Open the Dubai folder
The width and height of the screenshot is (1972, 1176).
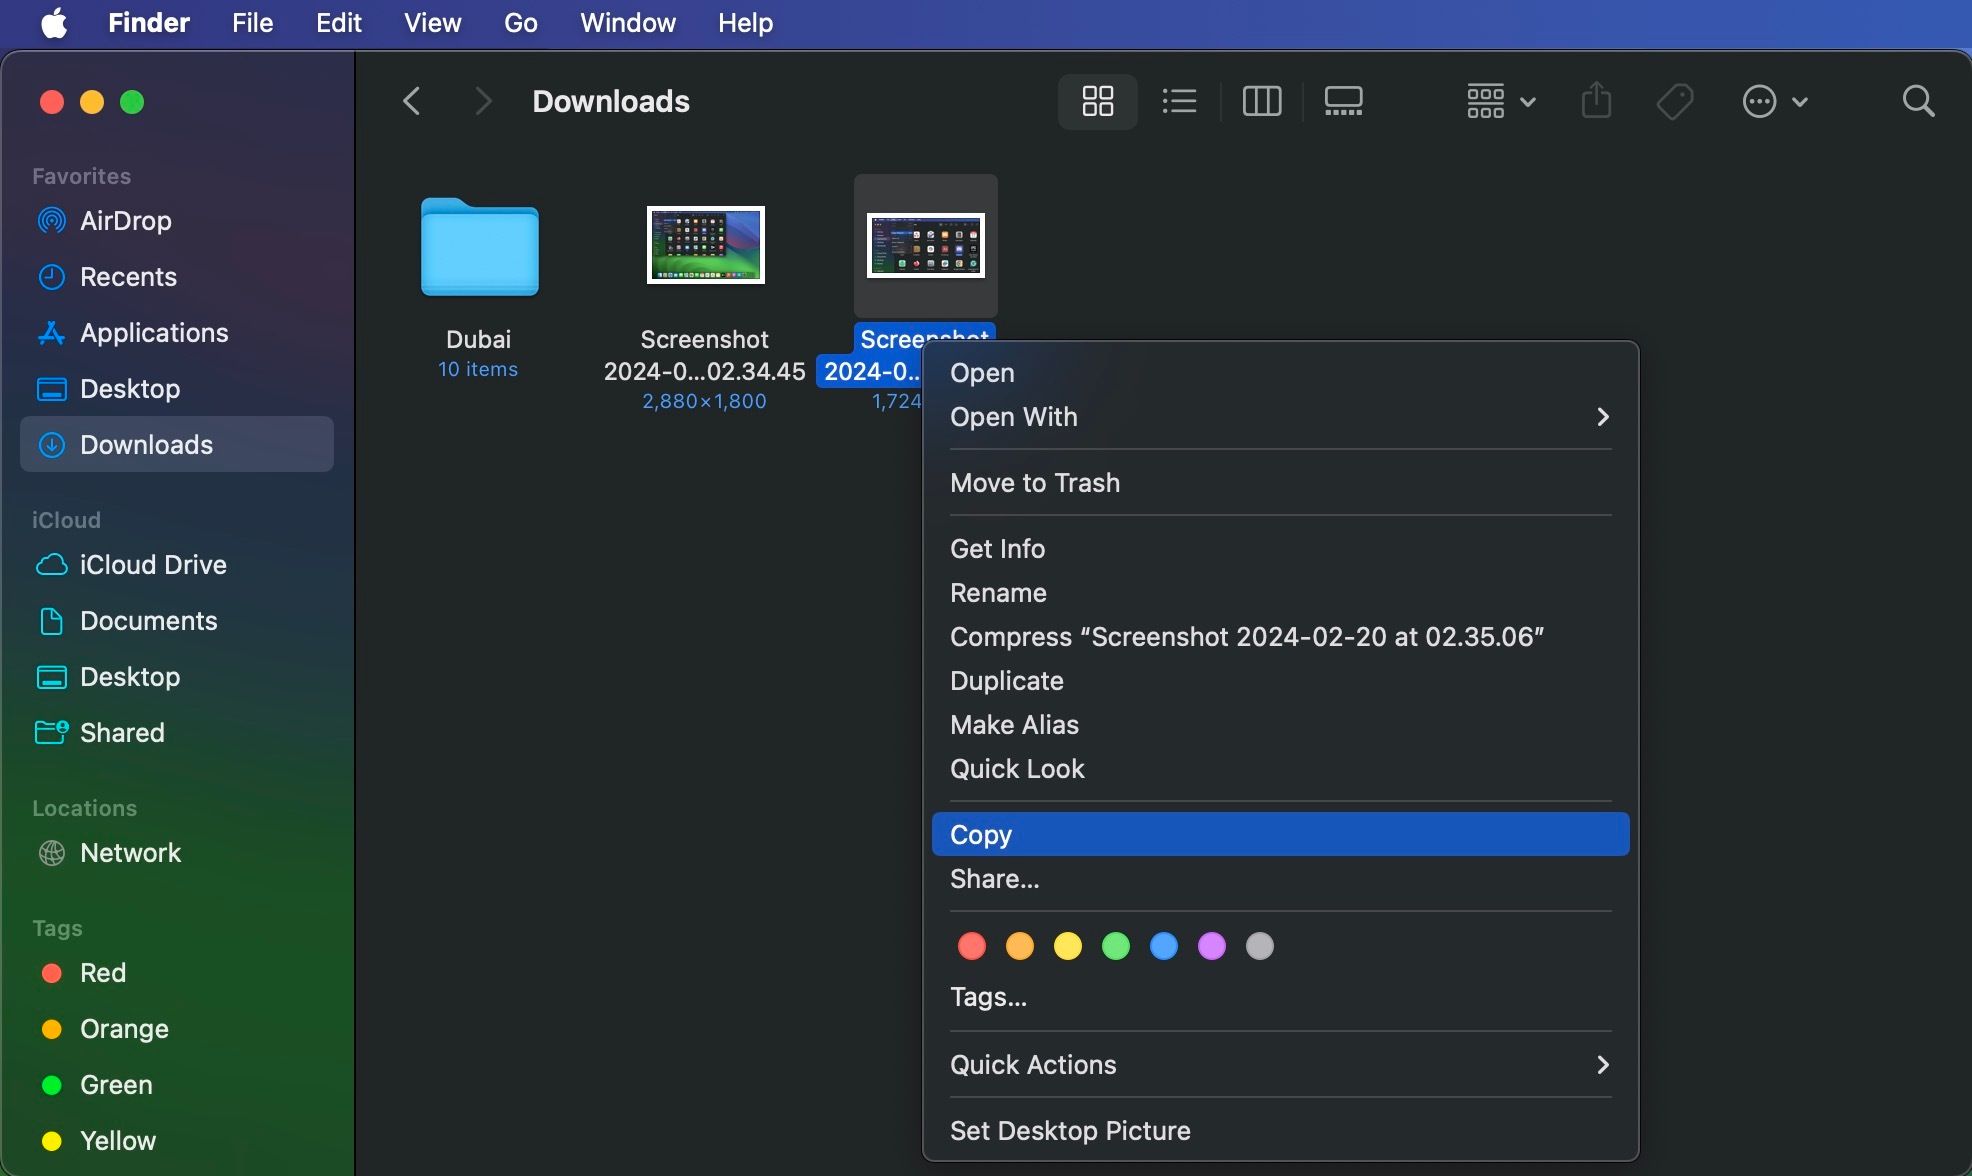(x=478, y=248)
